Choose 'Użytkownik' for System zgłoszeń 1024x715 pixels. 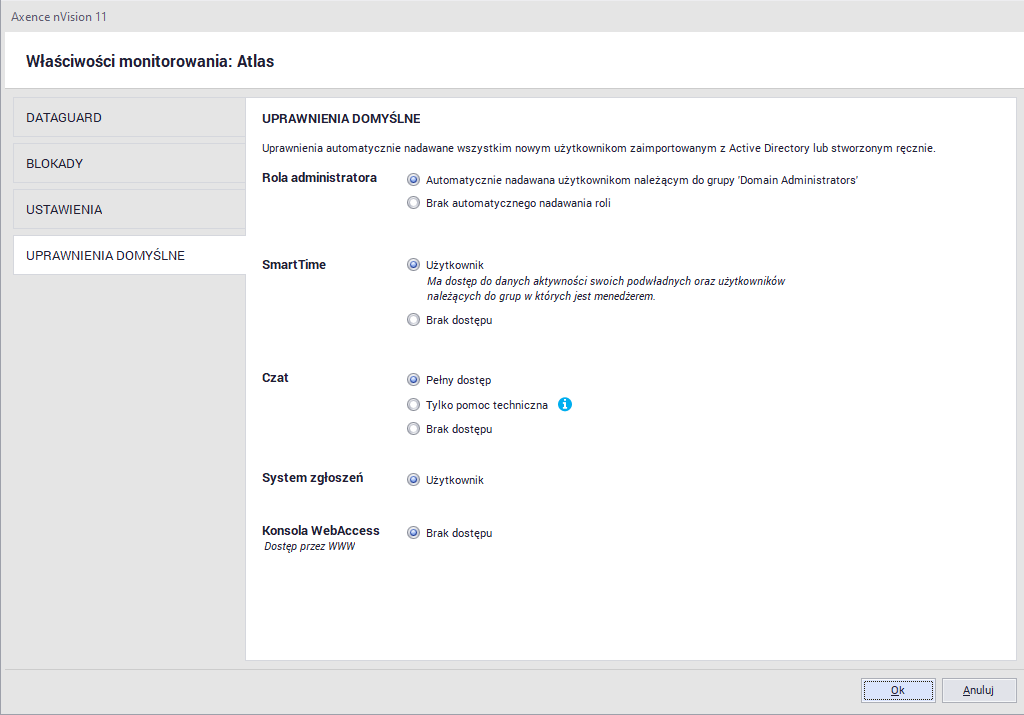[413, 479]
